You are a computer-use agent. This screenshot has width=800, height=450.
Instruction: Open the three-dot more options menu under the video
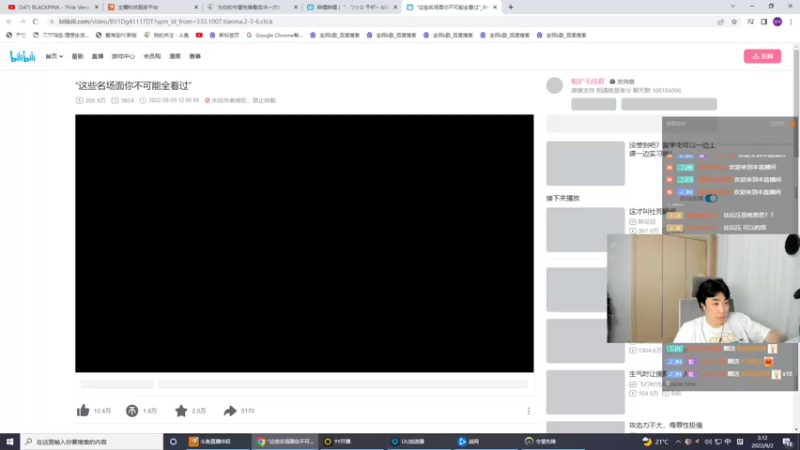[x=529, y=411]
